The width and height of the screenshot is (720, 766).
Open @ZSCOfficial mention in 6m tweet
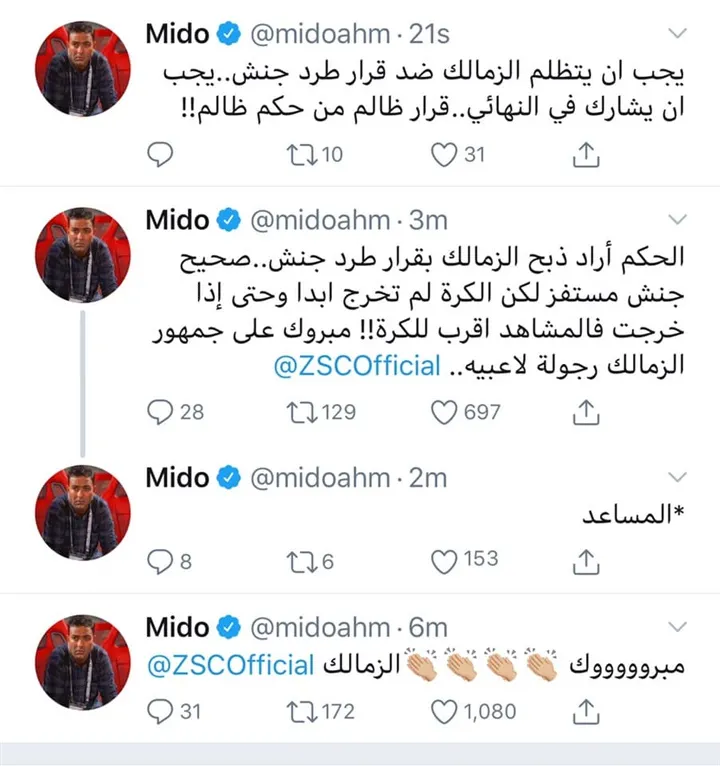232,666
